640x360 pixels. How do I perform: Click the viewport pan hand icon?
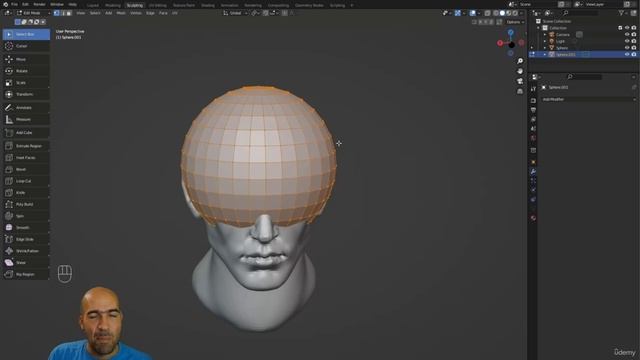click(x=520, y=71)
